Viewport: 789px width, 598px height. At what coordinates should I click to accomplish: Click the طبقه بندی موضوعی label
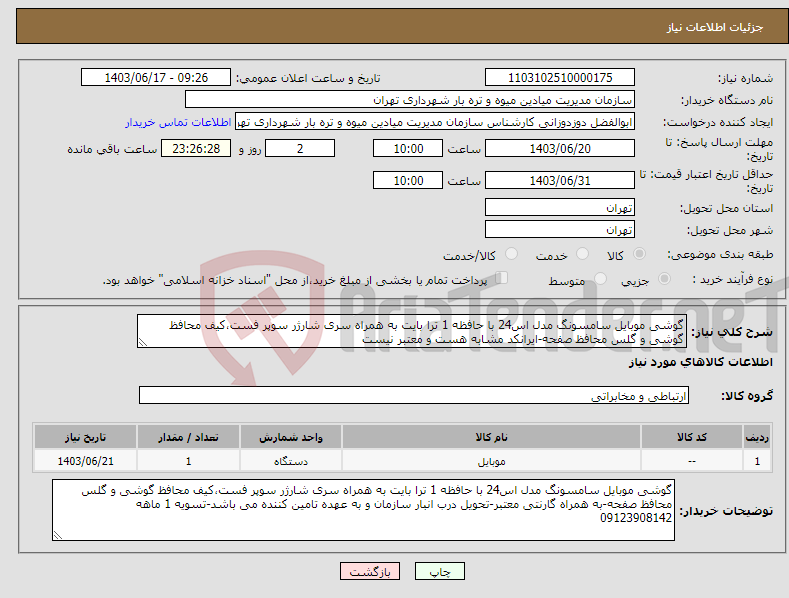pos(720,255)
